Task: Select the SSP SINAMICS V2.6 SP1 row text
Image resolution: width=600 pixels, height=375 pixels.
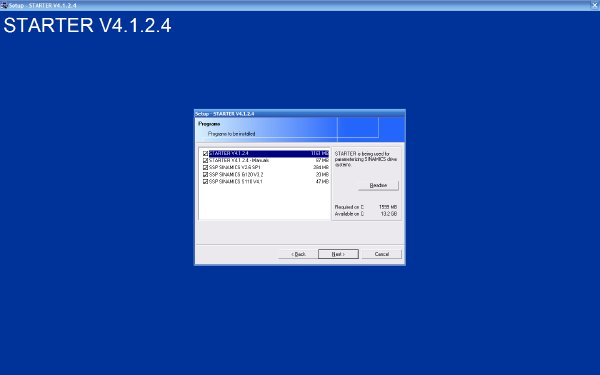Action: [235, 168]
